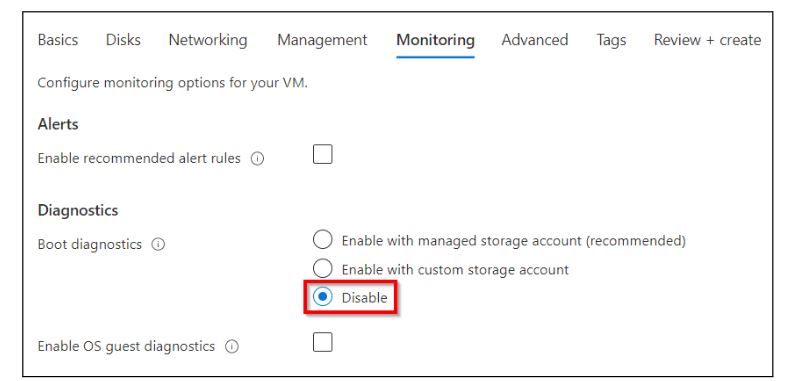Choose Enable with custom storage account
Image resolution: width=787 pixels, height=381 pixels.
click(x=322, y=268)
